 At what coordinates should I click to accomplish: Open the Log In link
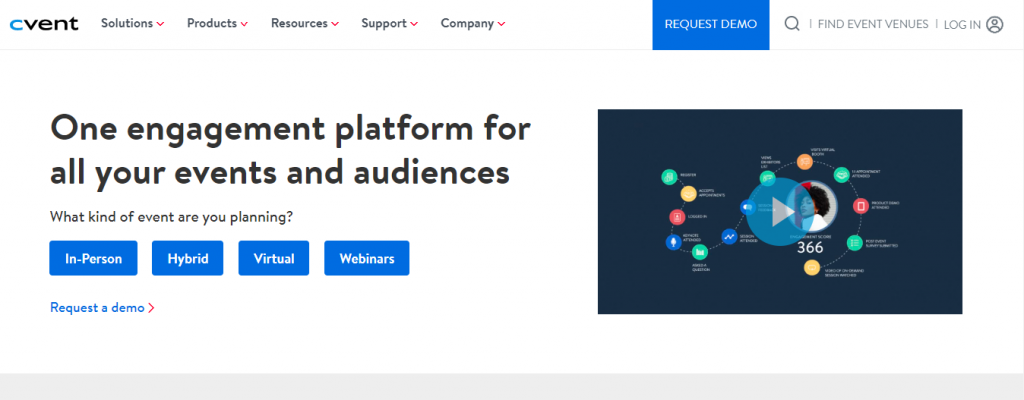tap(973, 24)
